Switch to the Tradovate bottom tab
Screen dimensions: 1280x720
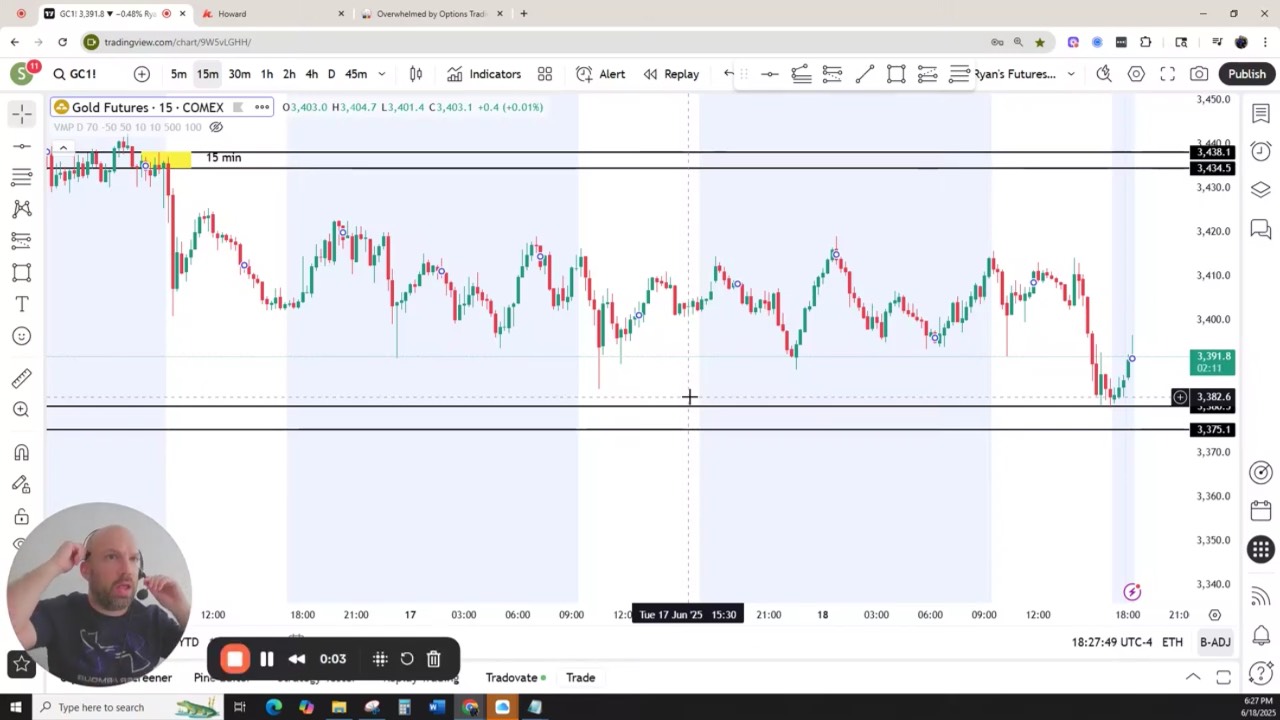click(515, 678)
